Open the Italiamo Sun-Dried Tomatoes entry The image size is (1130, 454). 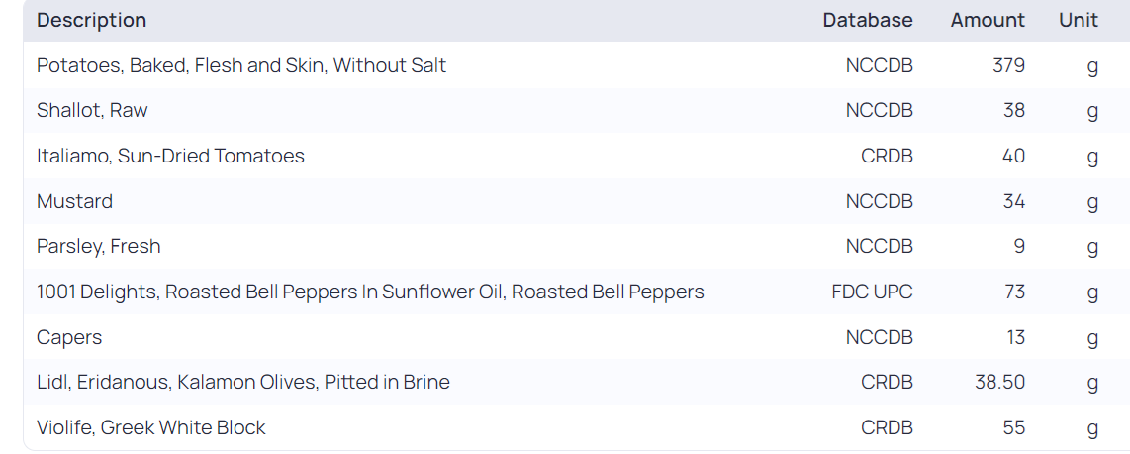[x=171, y=156]
